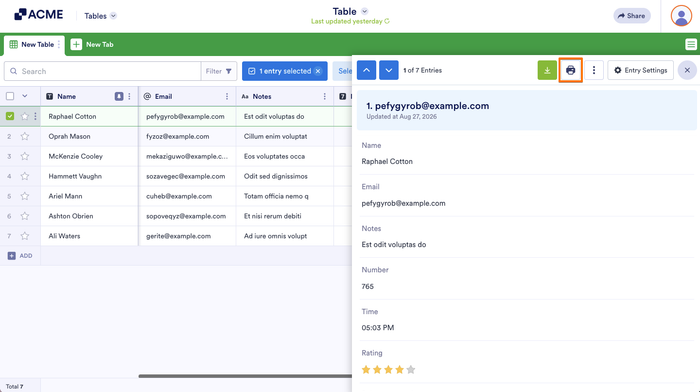The height and width of the screenshot is (392, 700).
Task: Expand the Table title dropdown
Action: click(364, 11)
